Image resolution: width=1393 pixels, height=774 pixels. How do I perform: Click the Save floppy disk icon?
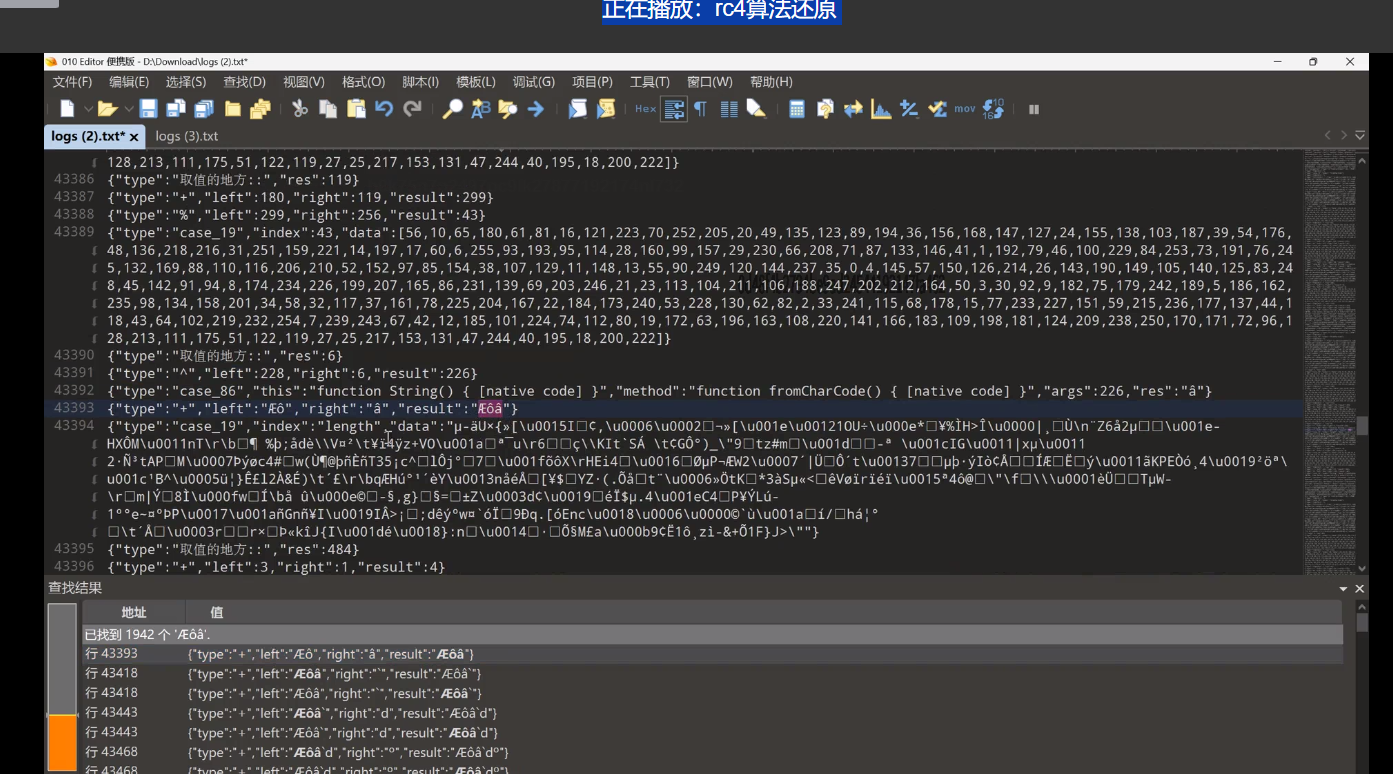pyautogui.click(x=148, y=109)
